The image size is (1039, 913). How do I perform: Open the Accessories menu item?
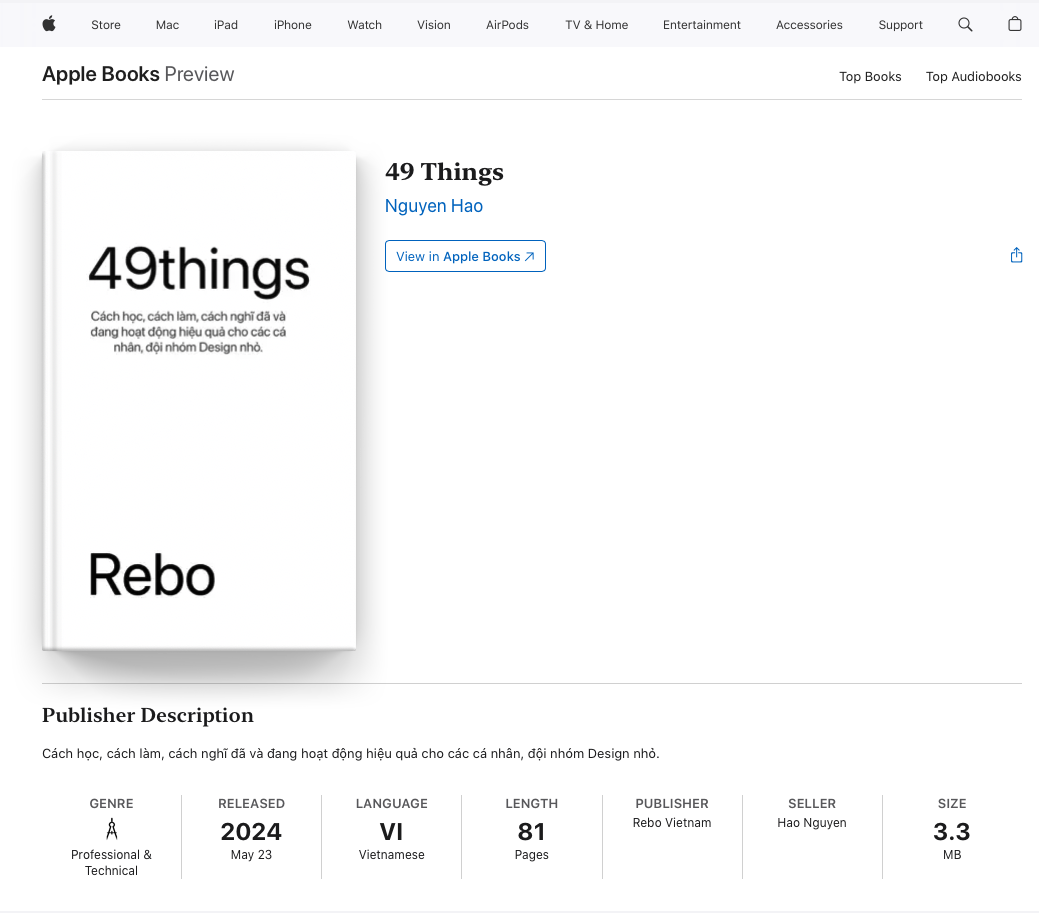(809, 25)
